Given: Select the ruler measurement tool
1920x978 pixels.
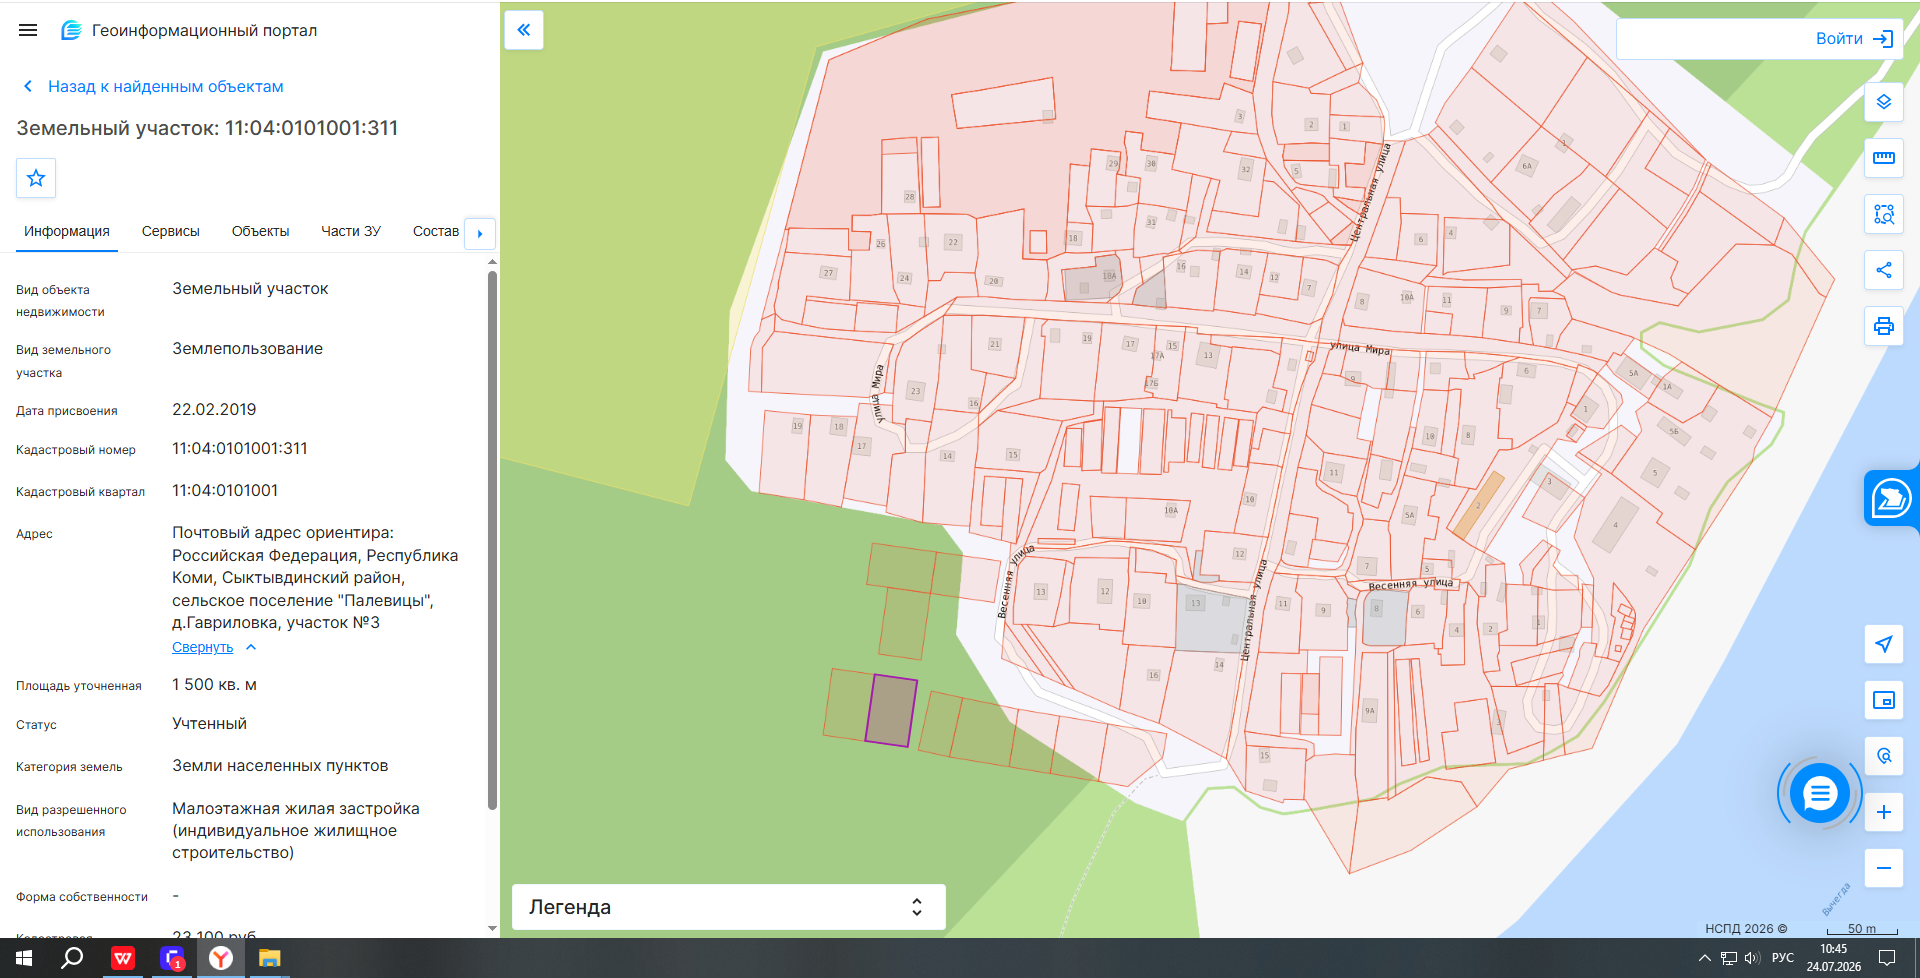Looking at the screenshot, I should click(x=1884, y=158).
